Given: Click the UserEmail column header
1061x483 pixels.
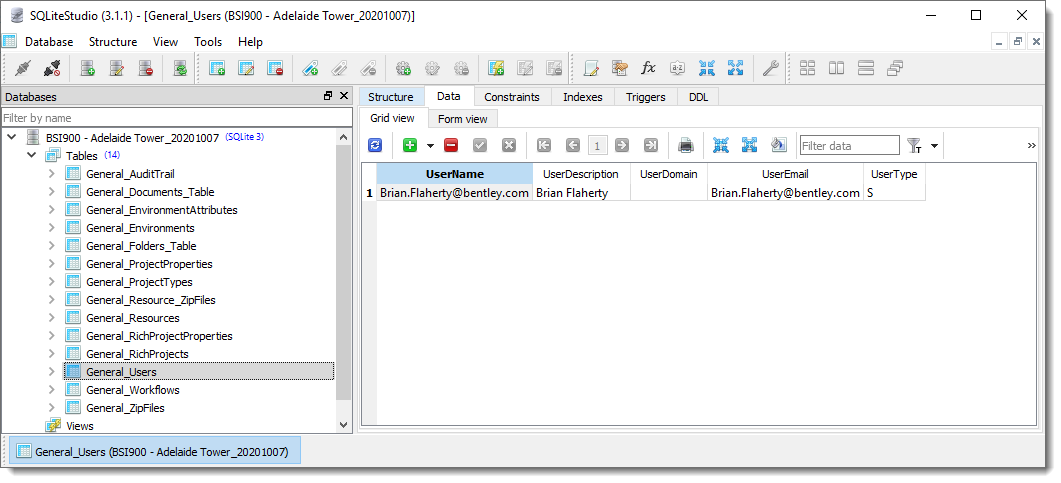Looking at the screenshot, I should point(785,174).
